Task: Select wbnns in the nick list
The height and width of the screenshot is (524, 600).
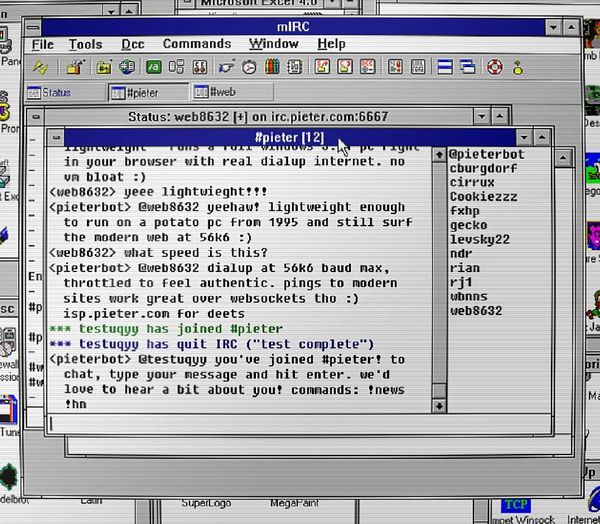Action: (468, 296)
